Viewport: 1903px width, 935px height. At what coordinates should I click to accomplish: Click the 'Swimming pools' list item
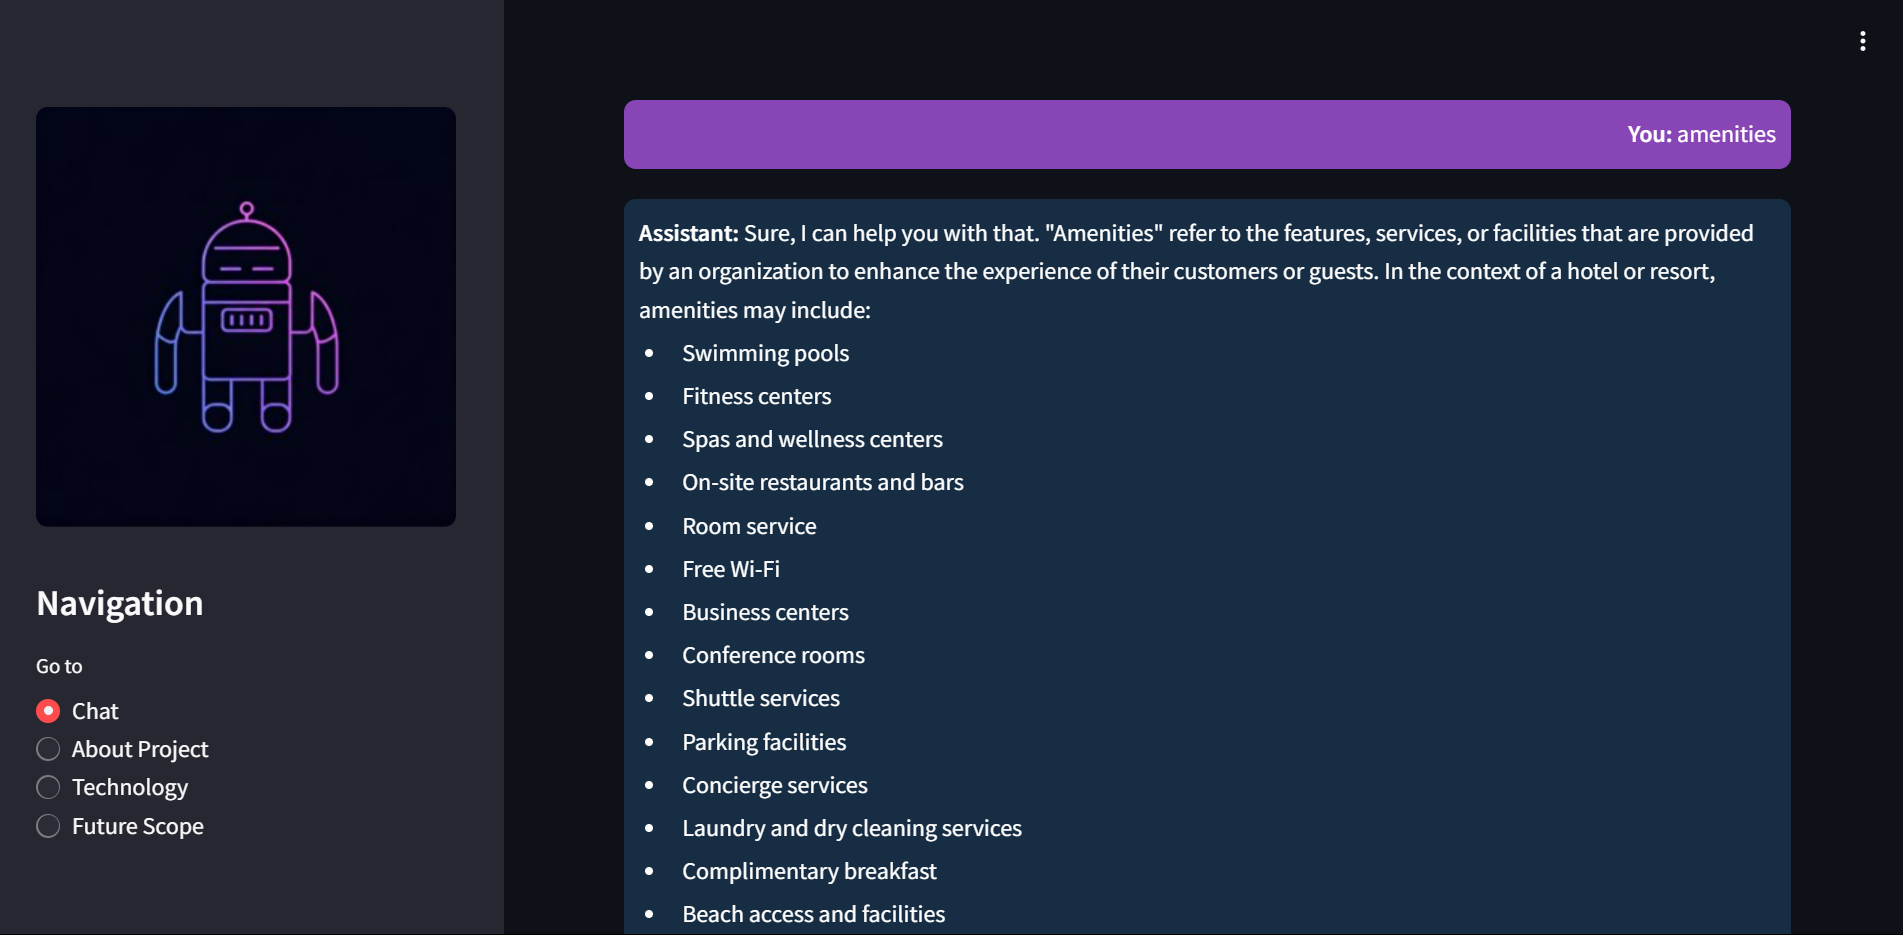click(765, 353)
